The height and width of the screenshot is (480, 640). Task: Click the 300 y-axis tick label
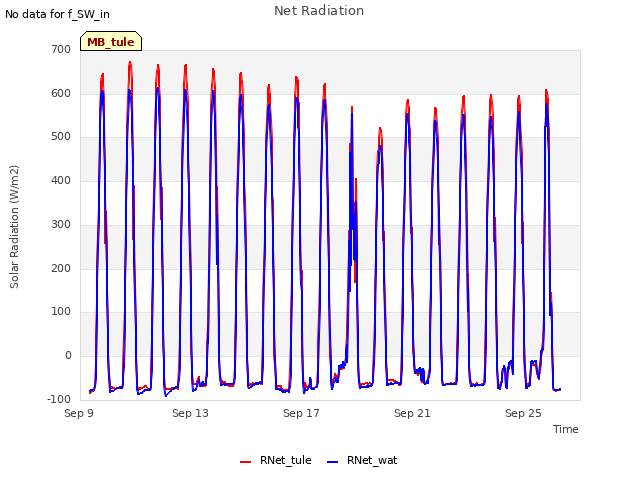[x=61, y=224]
